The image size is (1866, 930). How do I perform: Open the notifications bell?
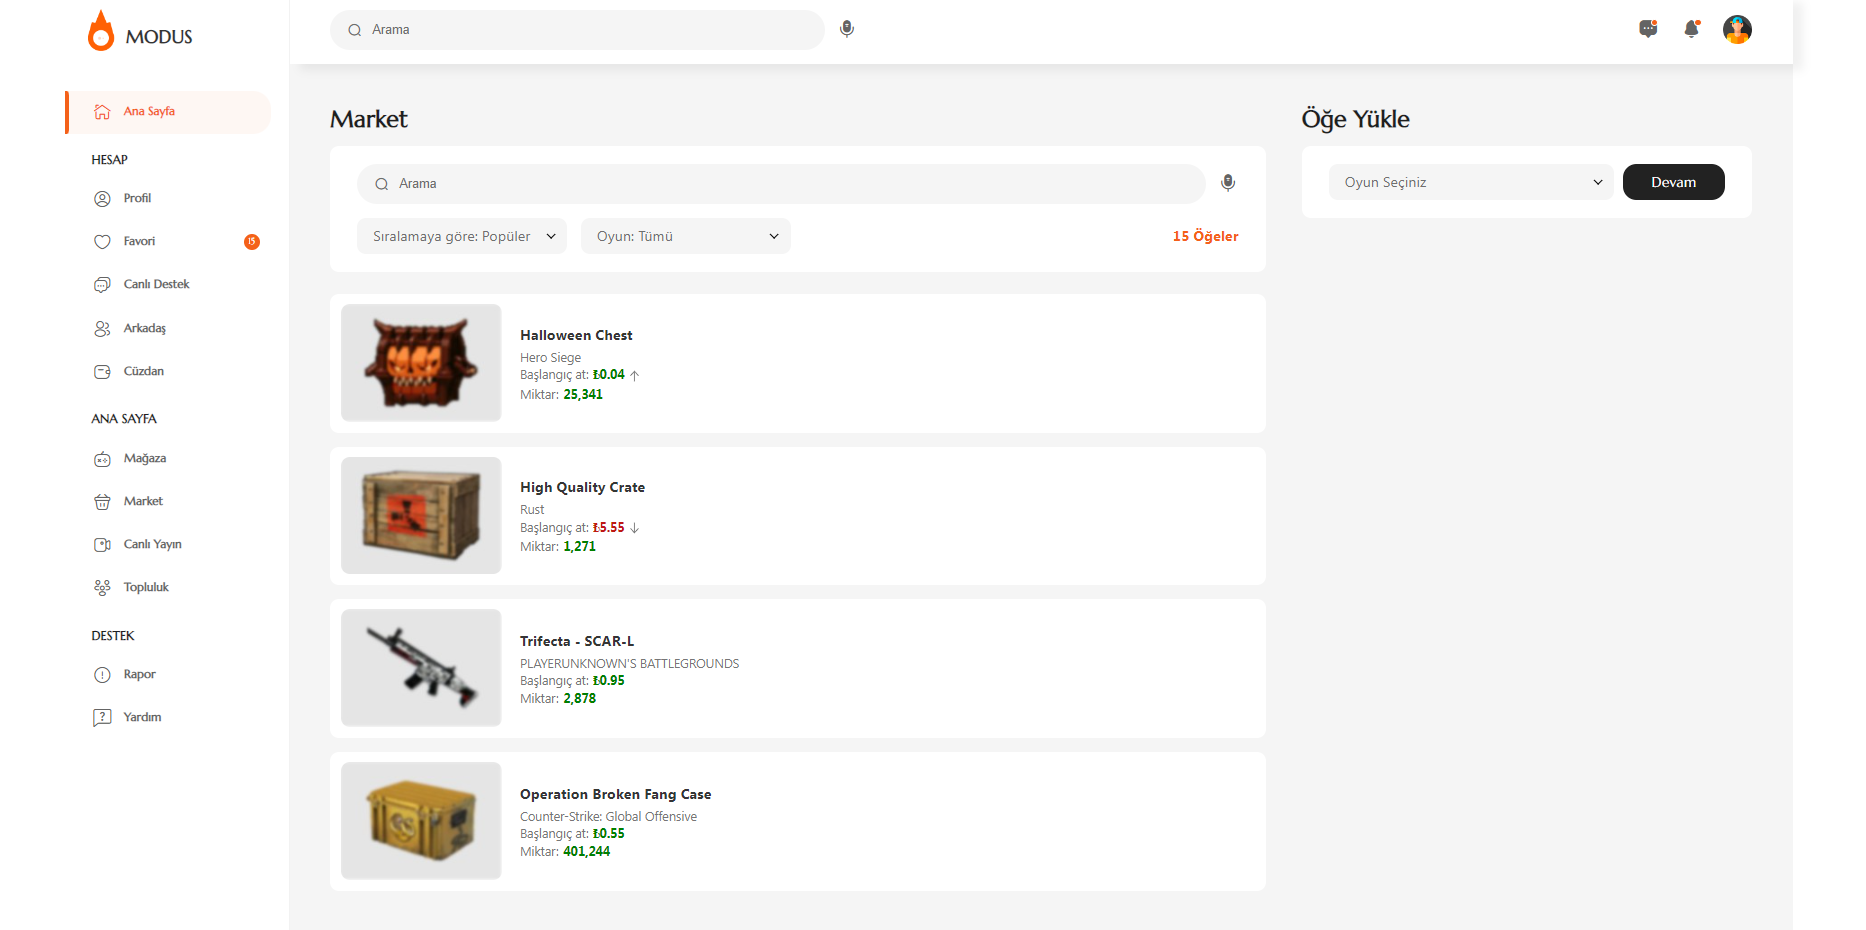coord(1692,29)
